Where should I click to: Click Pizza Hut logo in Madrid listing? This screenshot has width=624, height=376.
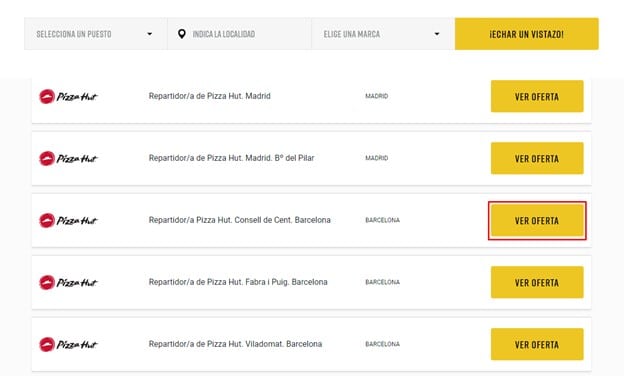pyautogui.click(x=68, y=96)
